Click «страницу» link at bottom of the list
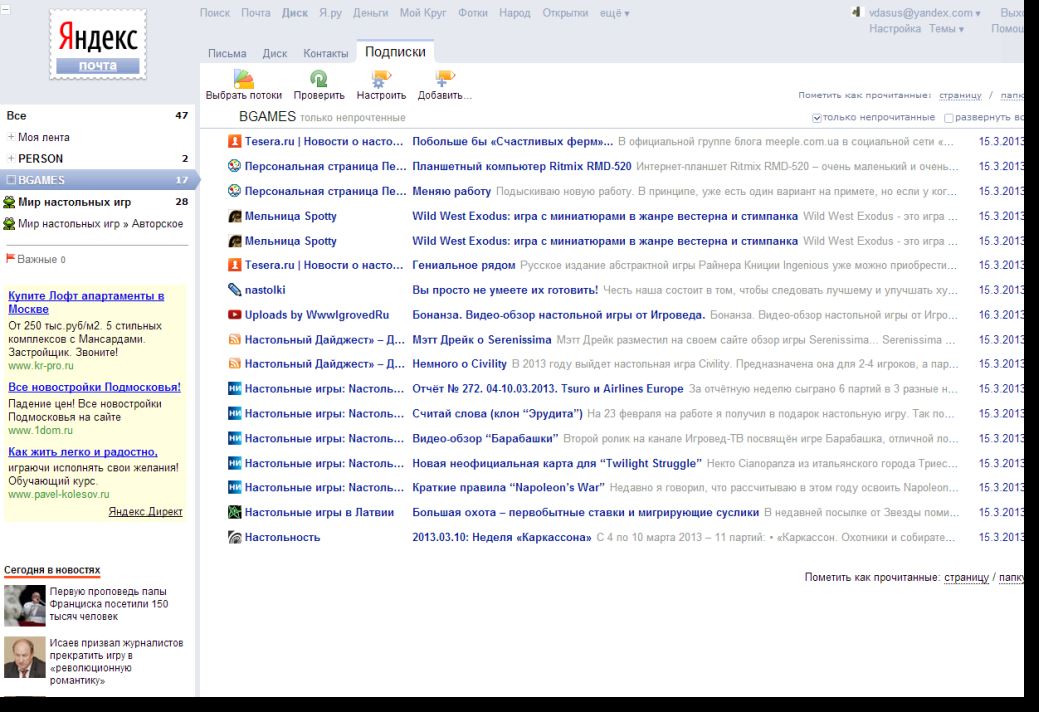 pos(966,578)
